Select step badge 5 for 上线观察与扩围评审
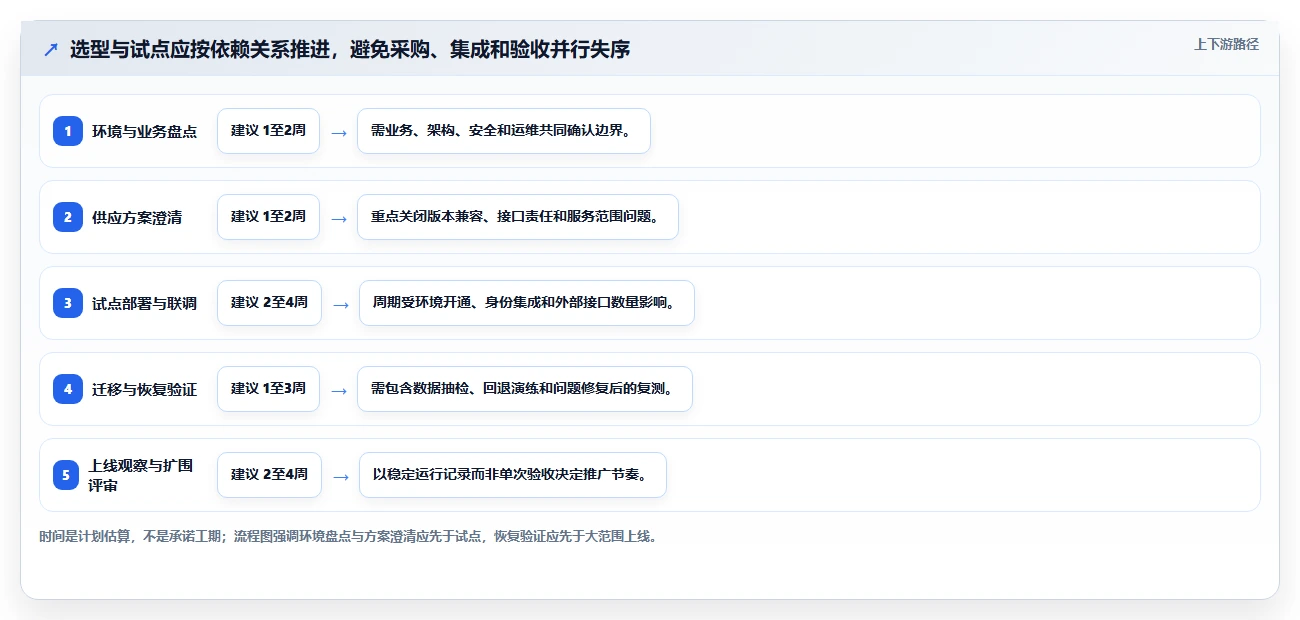This screenshot has width=1300, height=620. [x=66, y=474]
